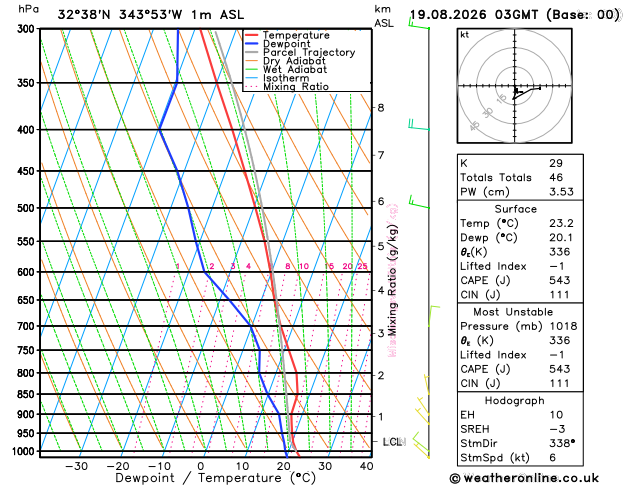Select the Totals Totals value 46
629x486 pixels.
coord(556,177)
